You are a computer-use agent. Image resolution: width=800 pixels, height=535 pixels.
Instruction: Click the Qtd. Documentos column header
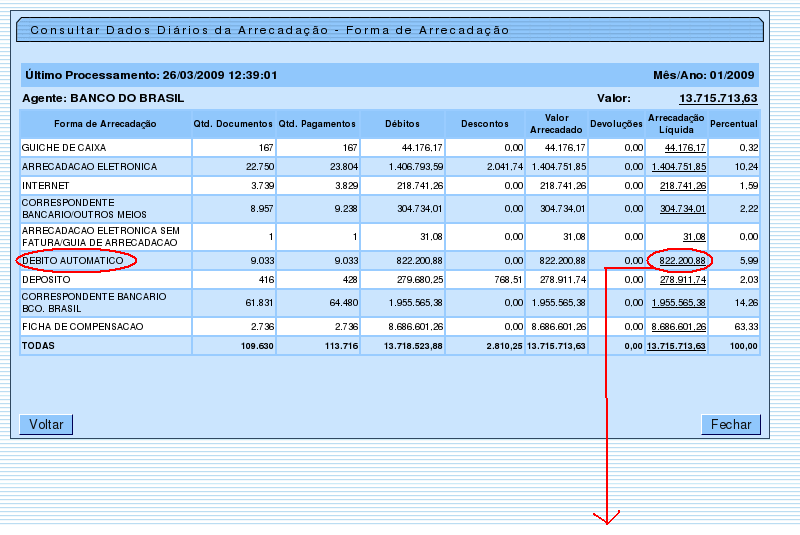(233, 124)
